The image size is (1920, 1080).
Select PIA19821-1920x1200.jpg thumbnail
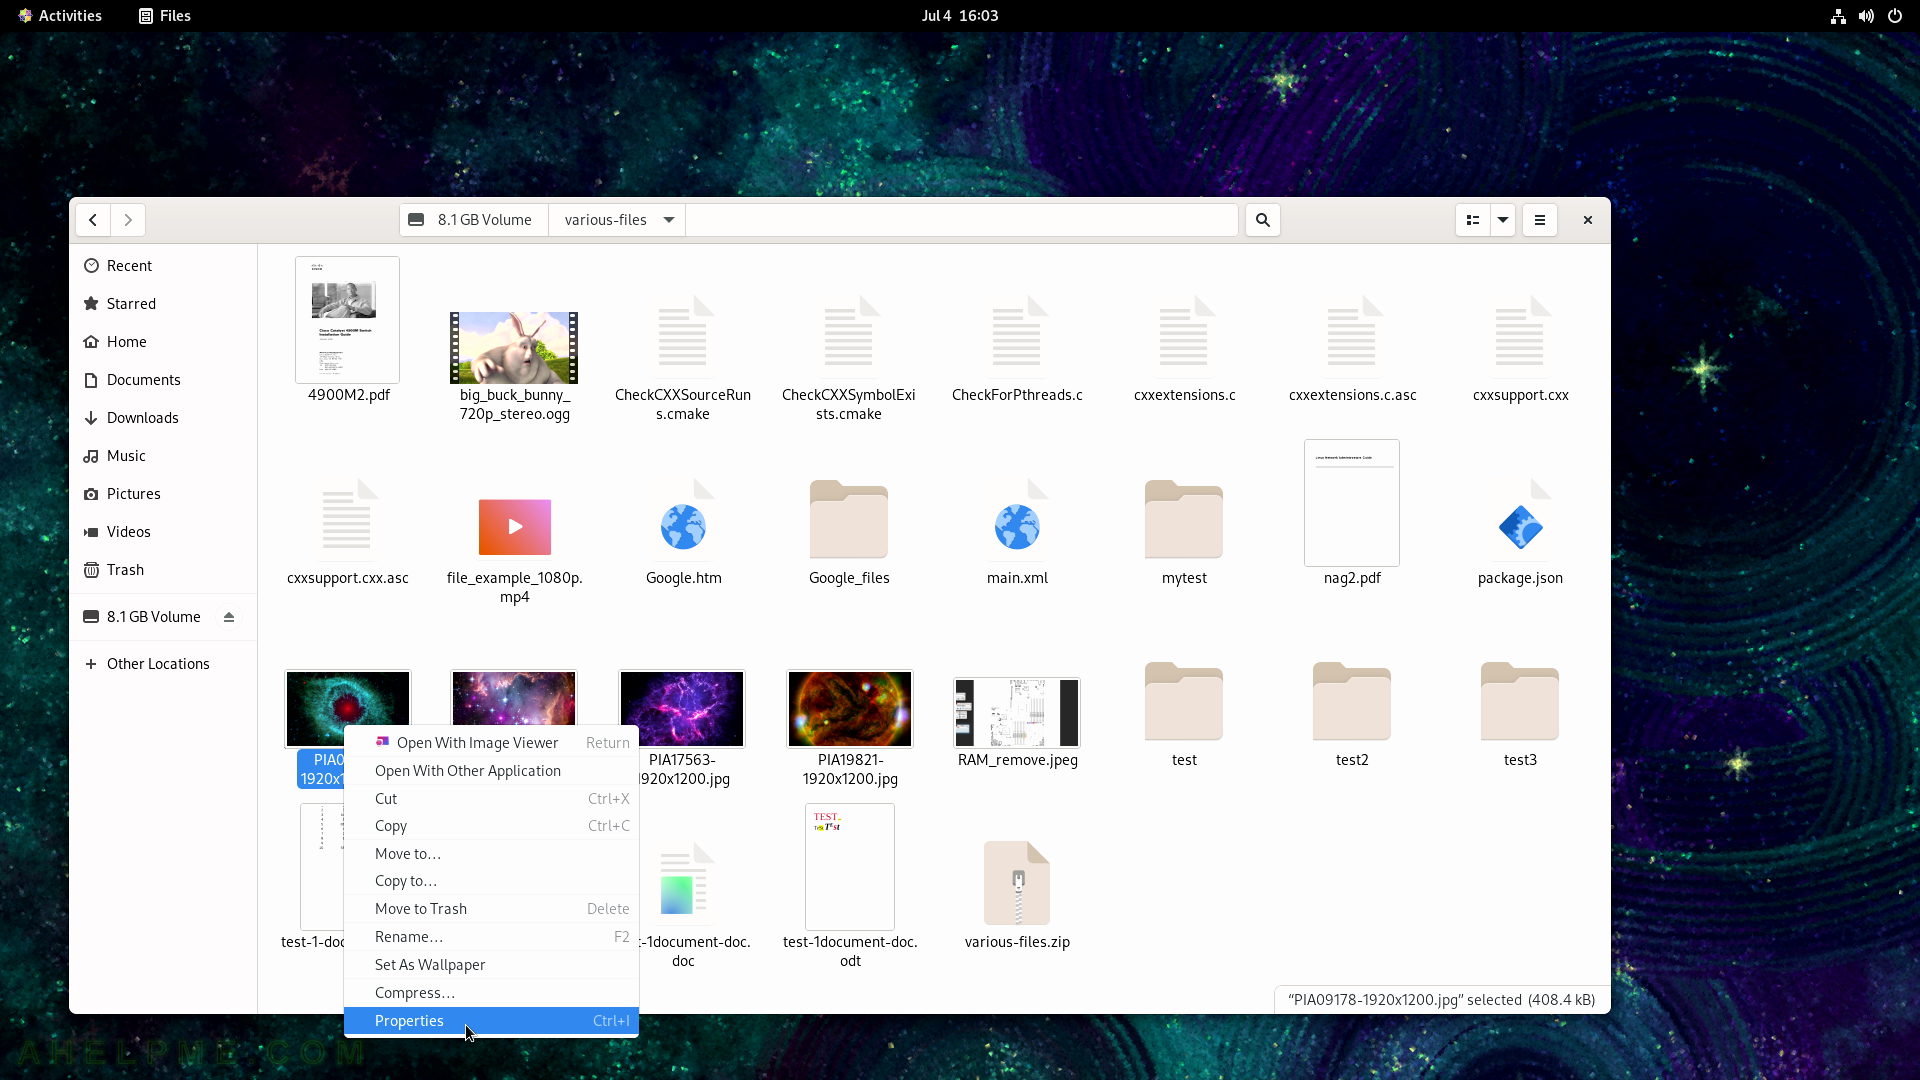pyautogui.click(x=850, y=709)
